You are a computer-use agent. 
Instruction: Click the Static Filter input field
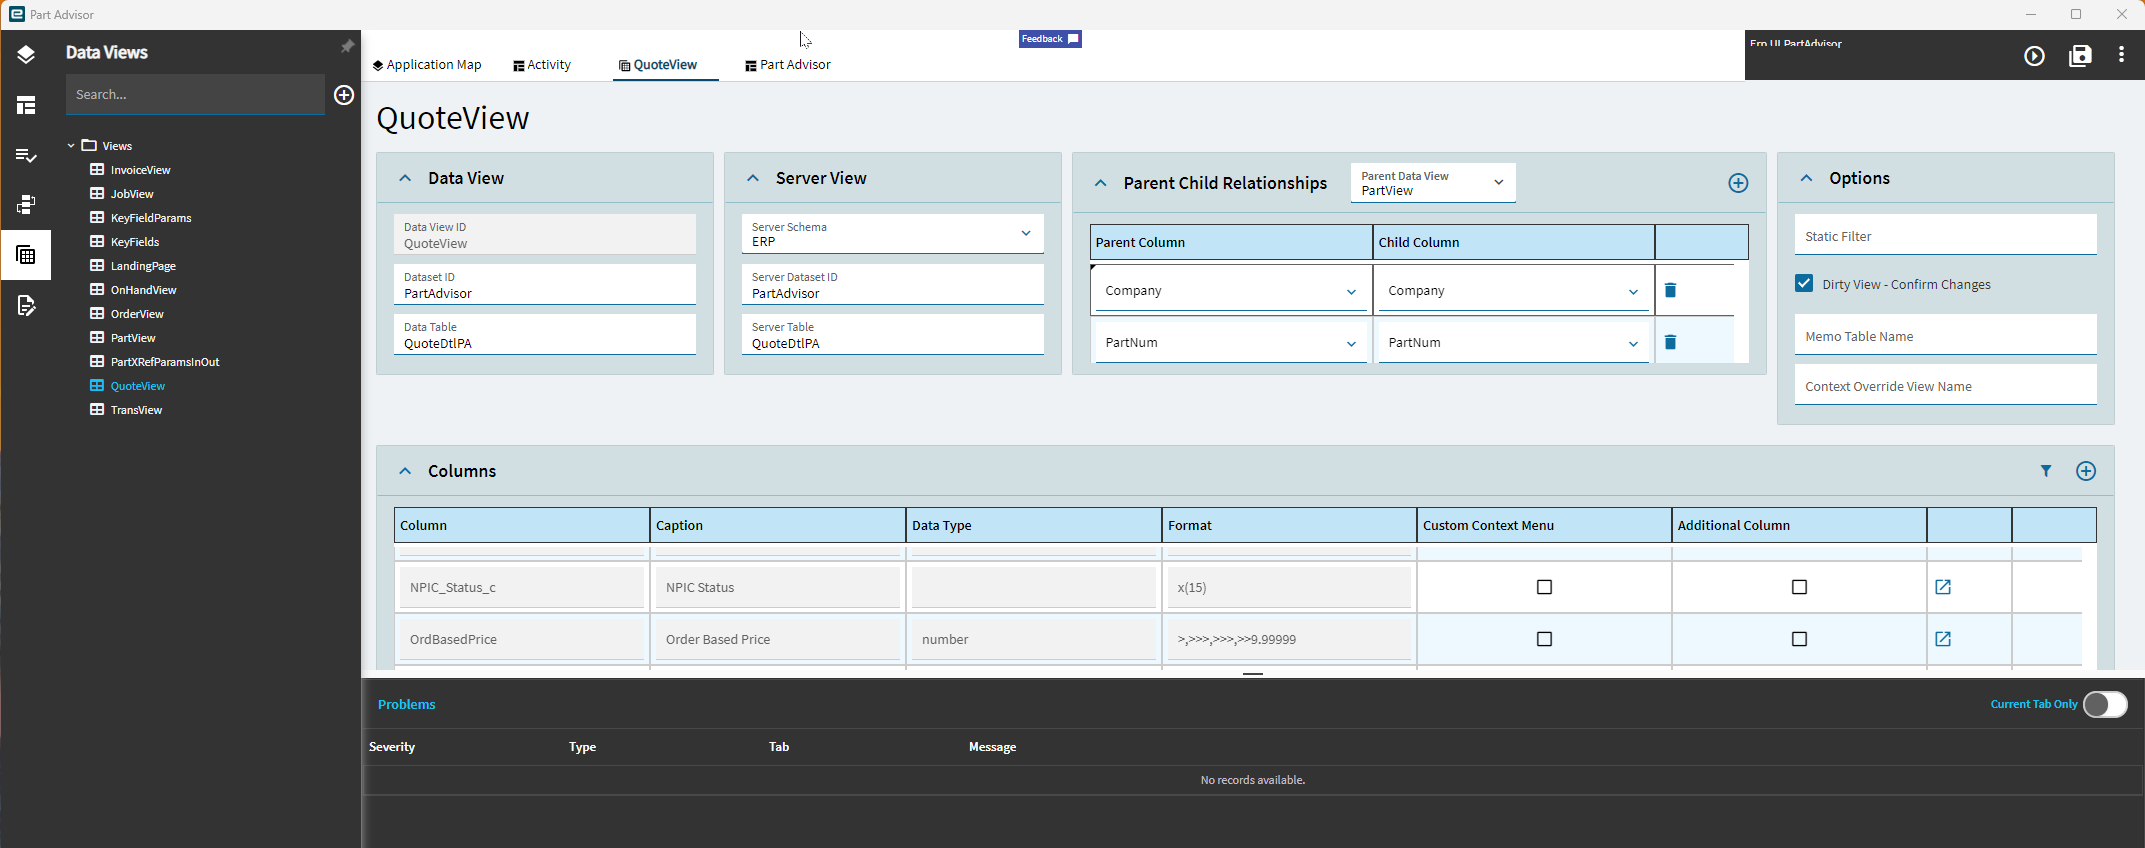[1944, 236]
